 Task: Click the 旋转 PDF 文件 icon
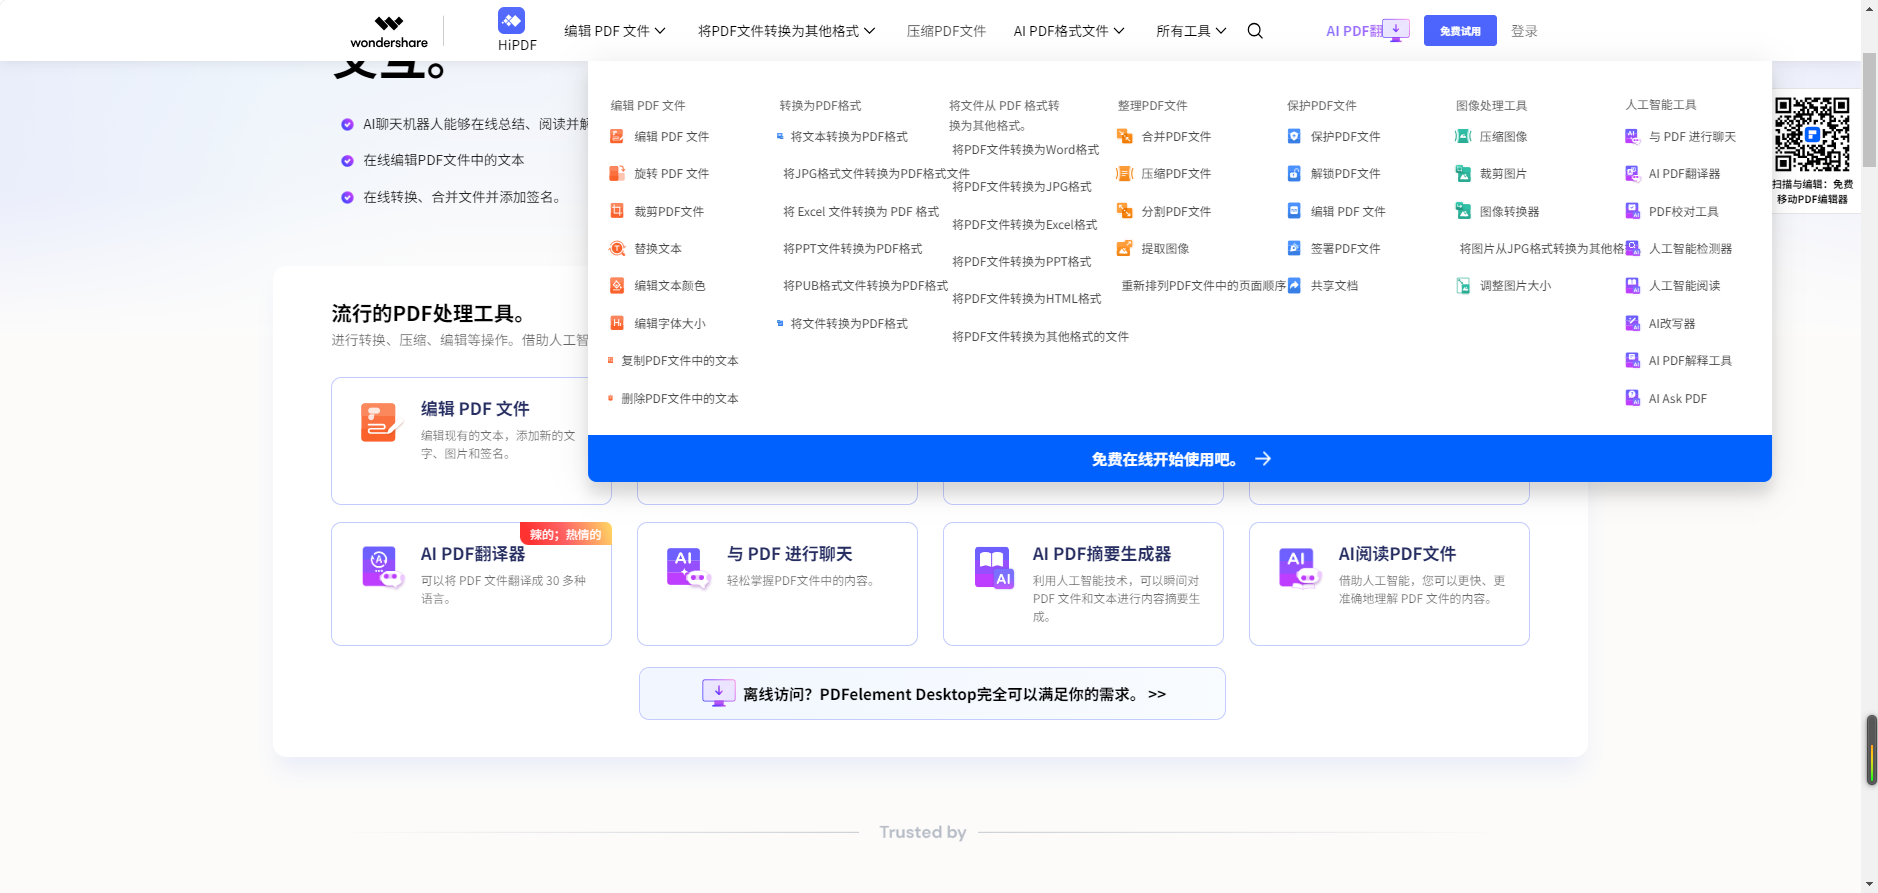click(617, 174)
